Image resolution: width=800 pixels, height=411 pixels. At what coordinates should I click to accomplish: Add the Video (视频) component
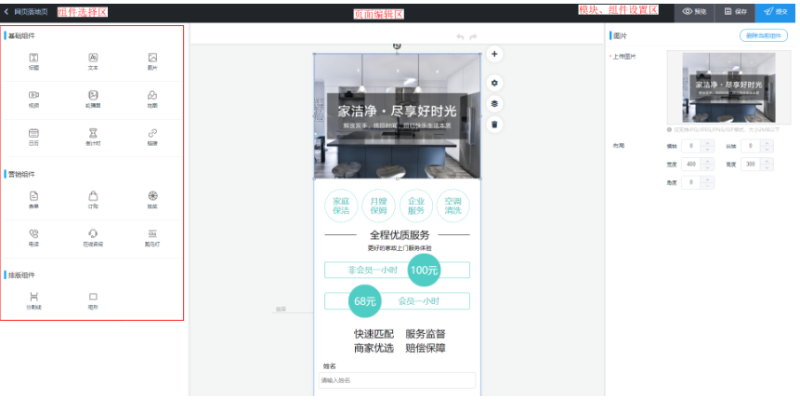pos(34,99)
